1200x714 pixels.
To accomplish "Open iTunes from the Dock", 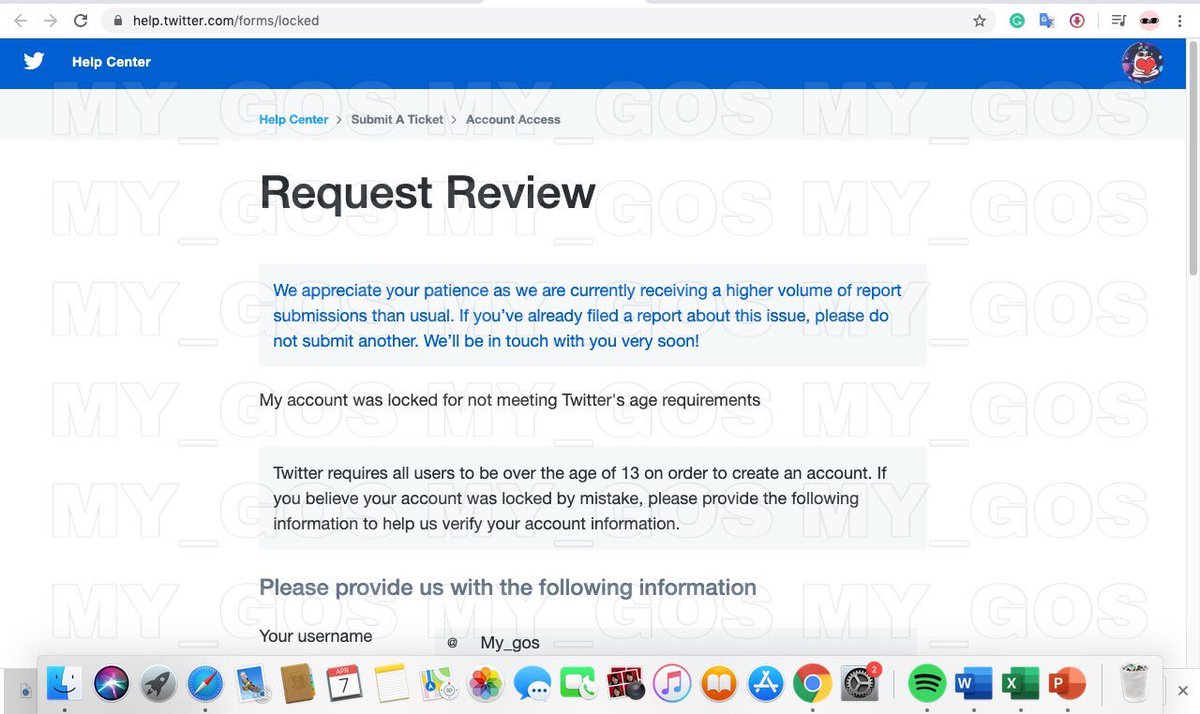I will point(672,684).
